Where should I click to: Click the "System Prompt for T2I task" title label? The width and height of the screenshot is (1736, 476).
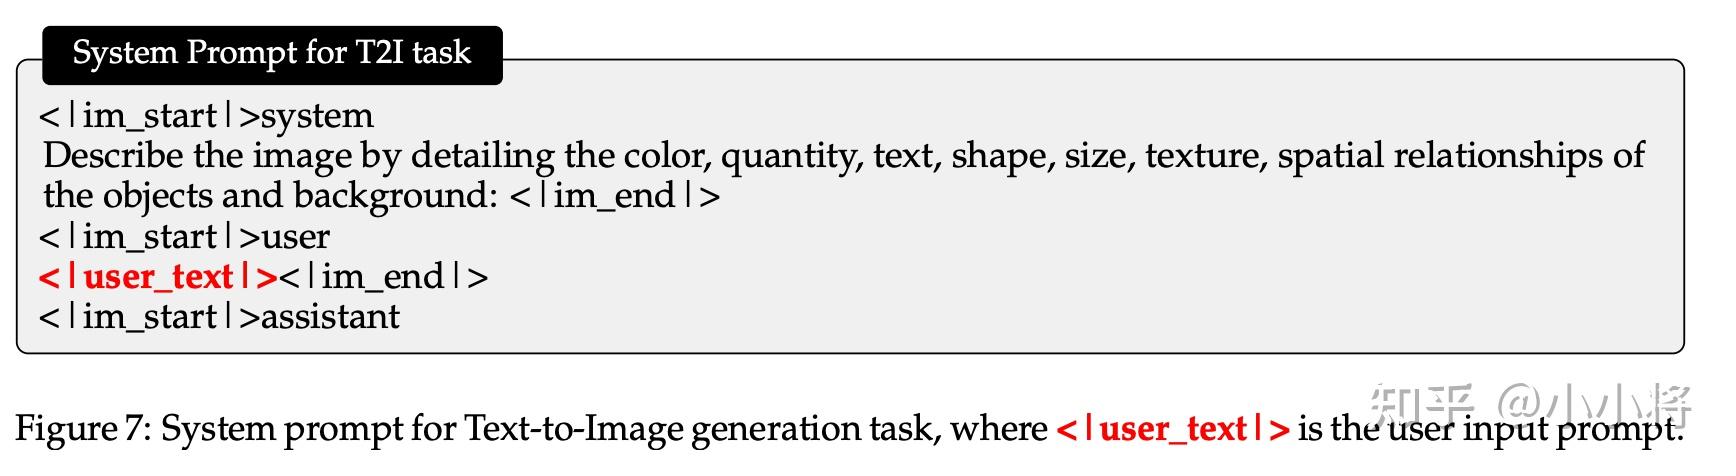[x=271, y=53]
